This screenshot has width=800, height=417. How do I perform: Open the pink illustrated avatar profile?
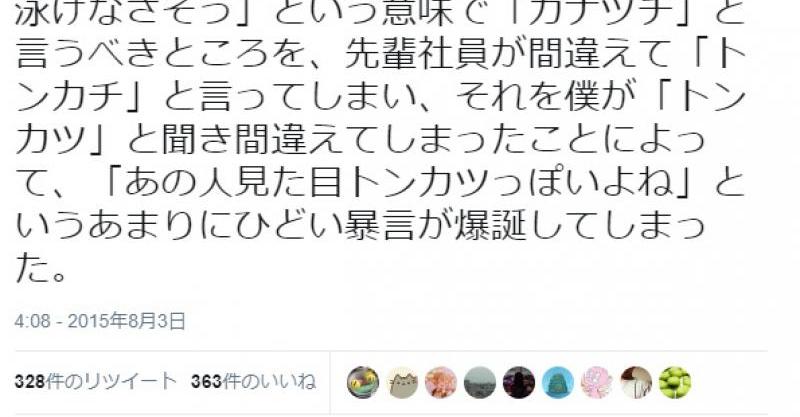(596, 382)
